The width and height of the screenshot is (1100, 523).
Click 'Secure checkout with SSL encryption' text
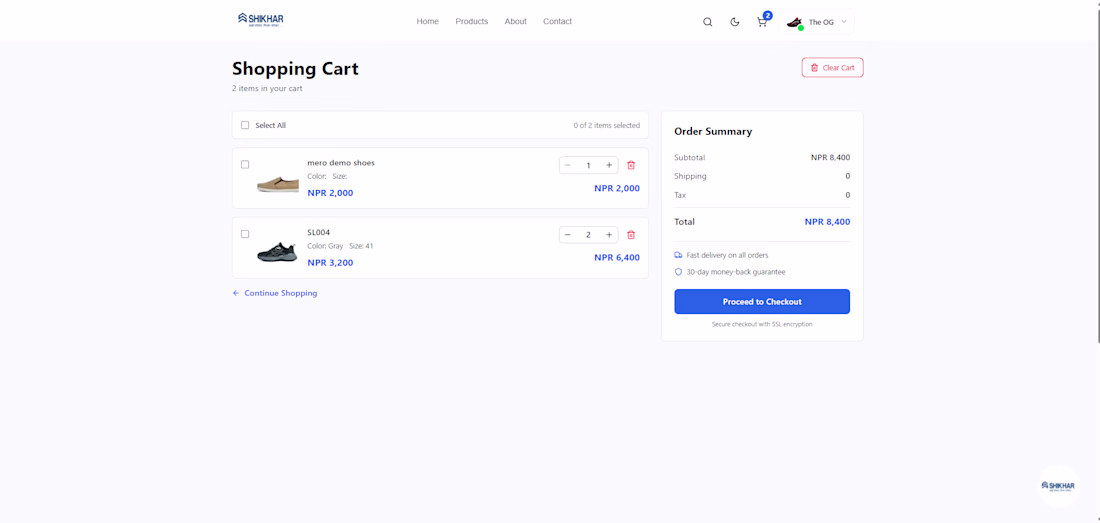point(762,325)
